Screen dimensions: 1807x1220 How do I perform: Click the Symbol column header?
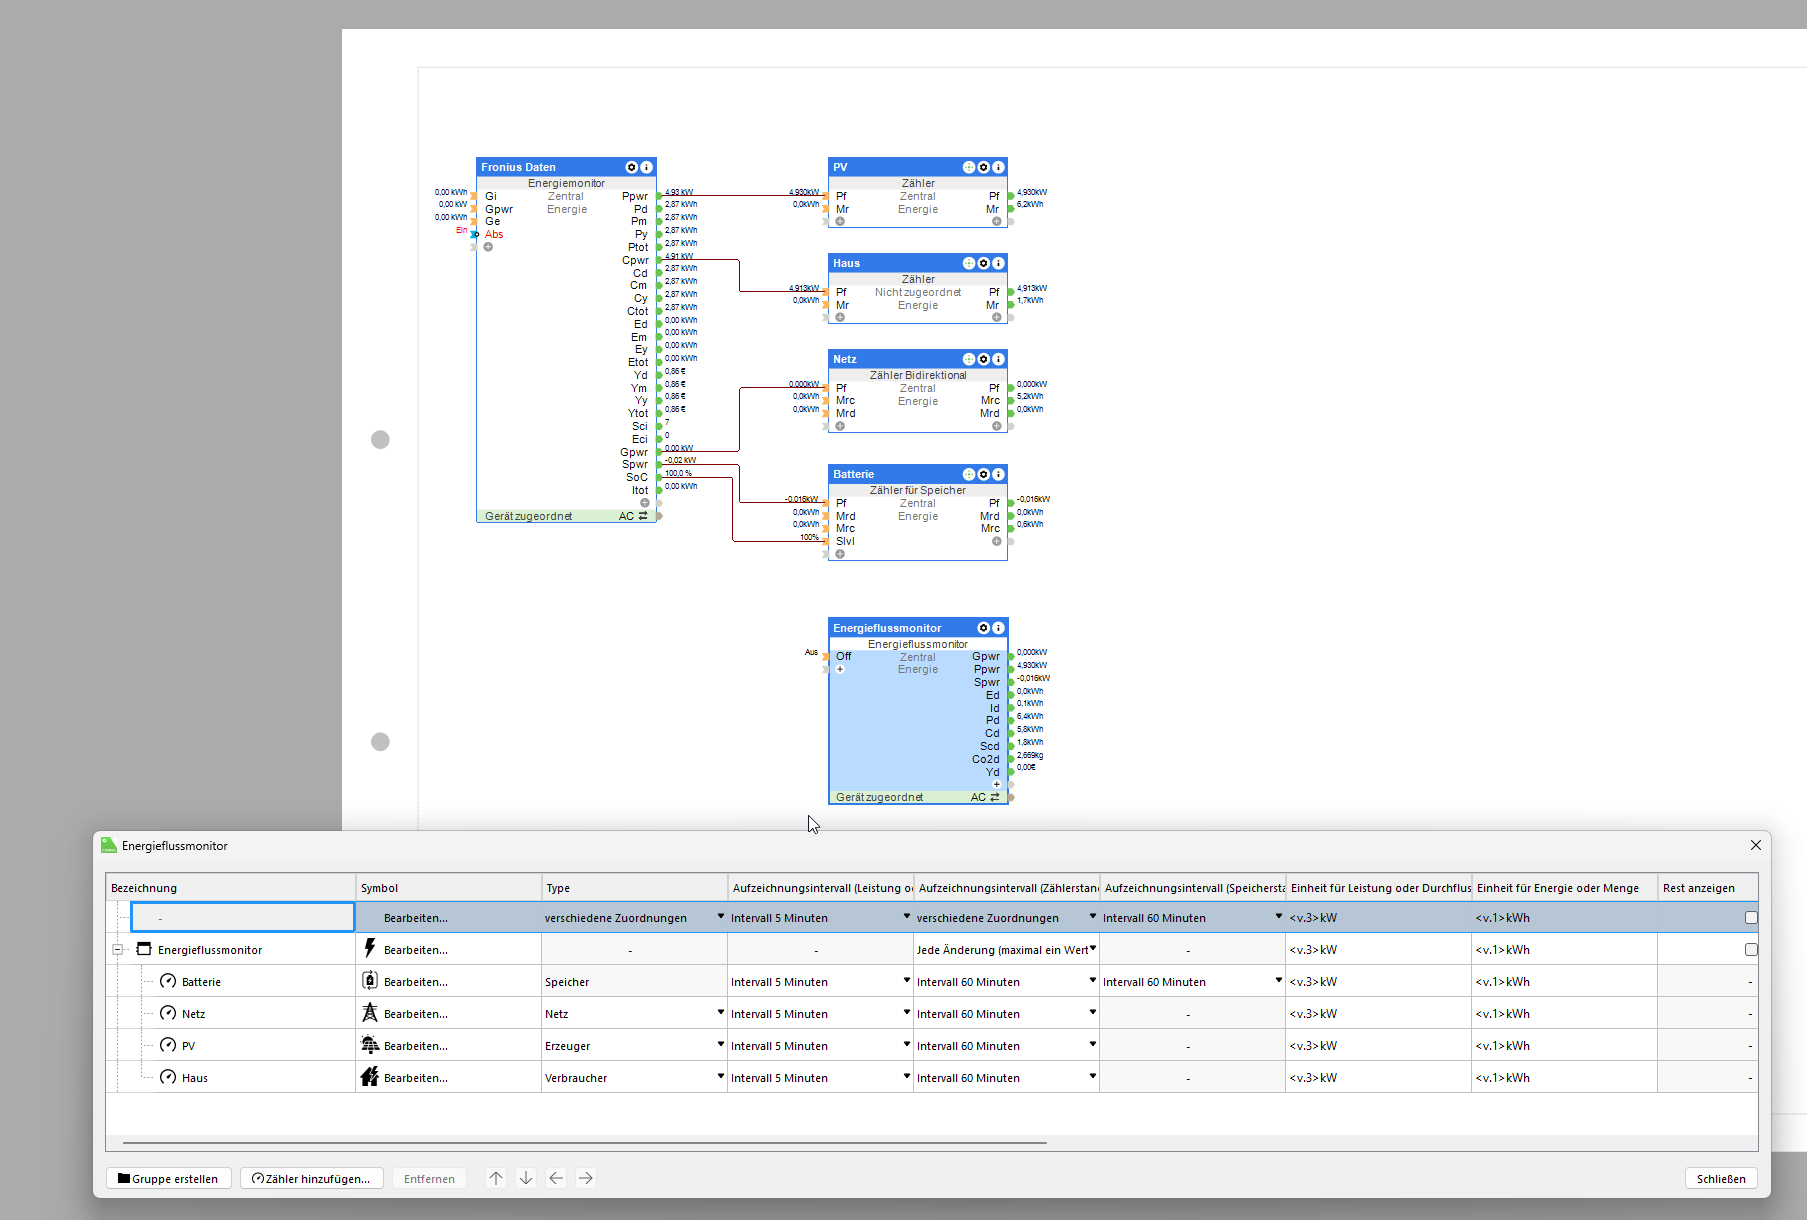pos(449,887)
